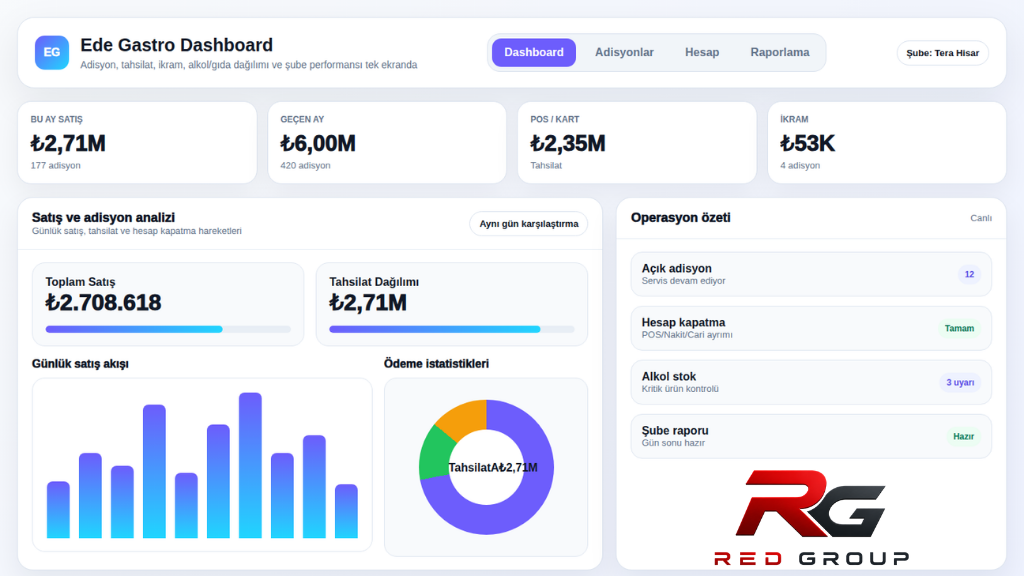Click the tallest bar in Günlük satış akışı
The height and width of the screenshot is (576, 1024).
250,465
